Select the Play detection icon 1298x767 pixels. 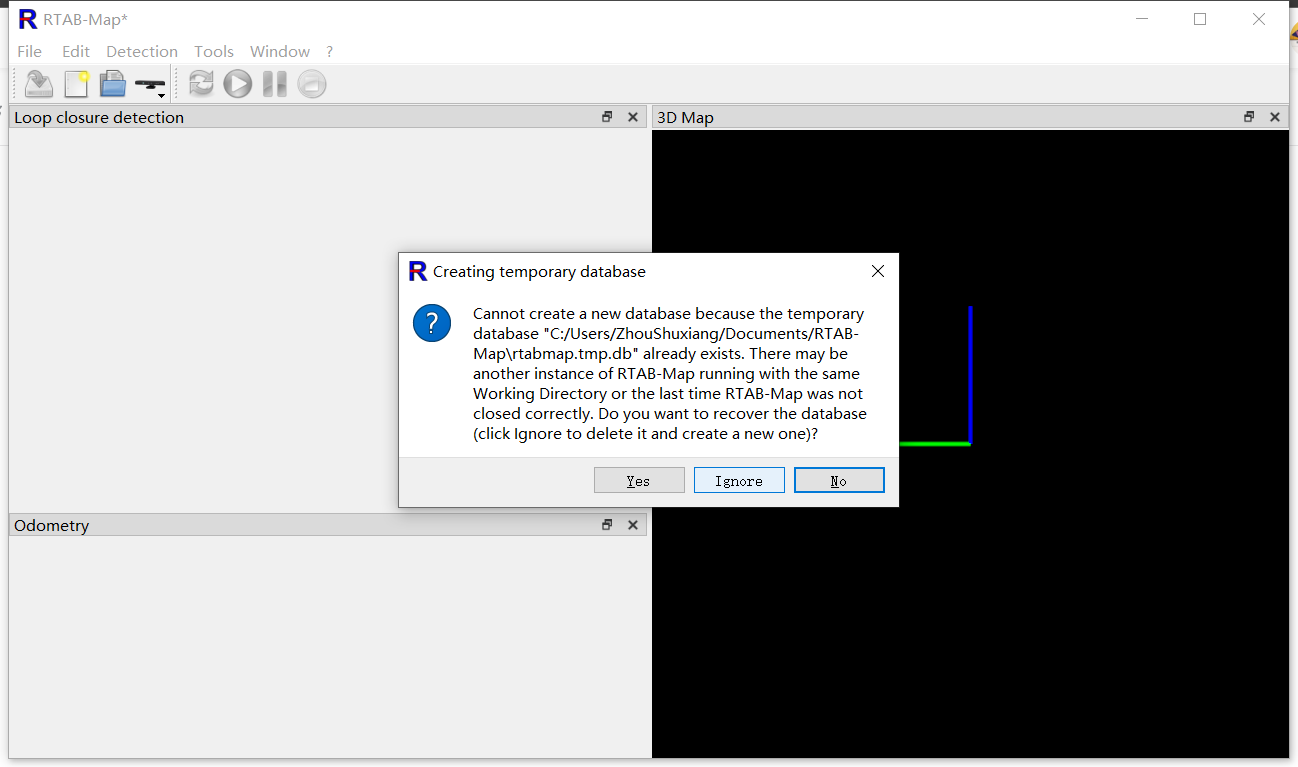click(x=237, y=84)
